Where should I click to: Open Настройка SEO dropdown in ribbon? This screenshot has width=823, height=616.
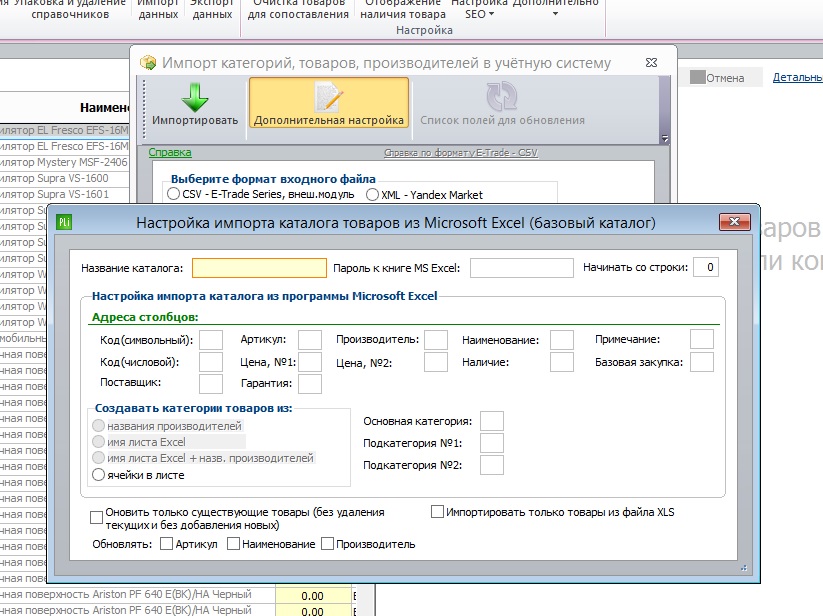(479, 9)
